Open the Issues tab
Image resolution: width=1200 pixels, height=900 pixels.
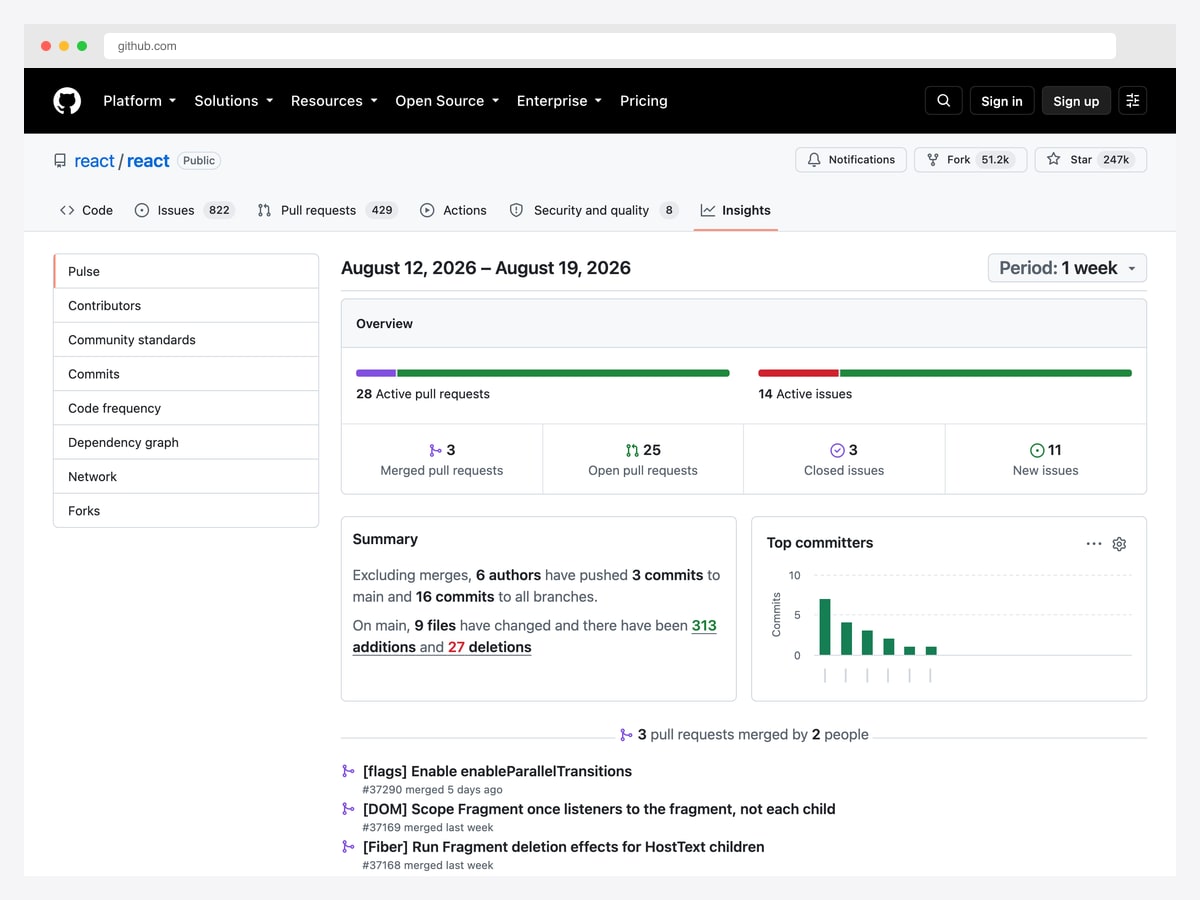[x=183, y=210]
